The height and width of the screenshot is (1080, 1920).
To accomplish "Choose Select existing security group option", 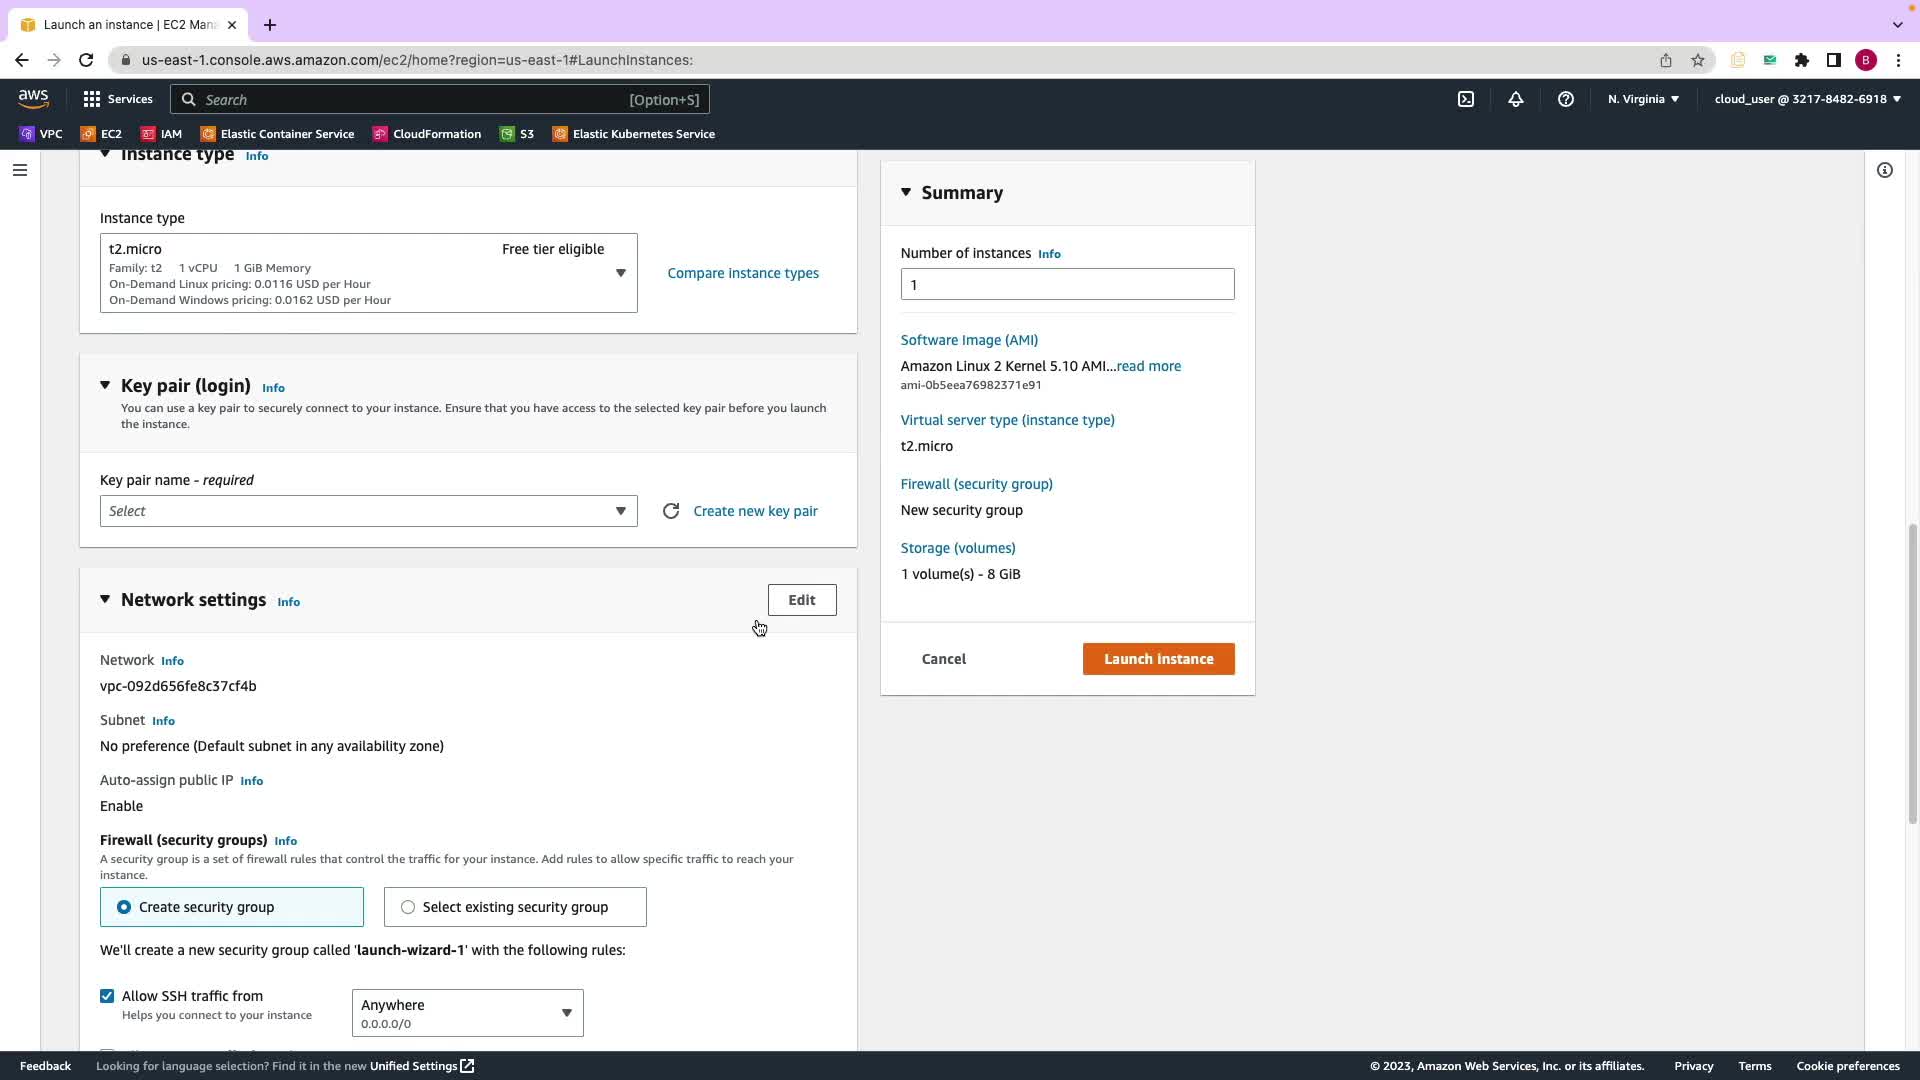I will pyautogui.click(x=408, y=907).
